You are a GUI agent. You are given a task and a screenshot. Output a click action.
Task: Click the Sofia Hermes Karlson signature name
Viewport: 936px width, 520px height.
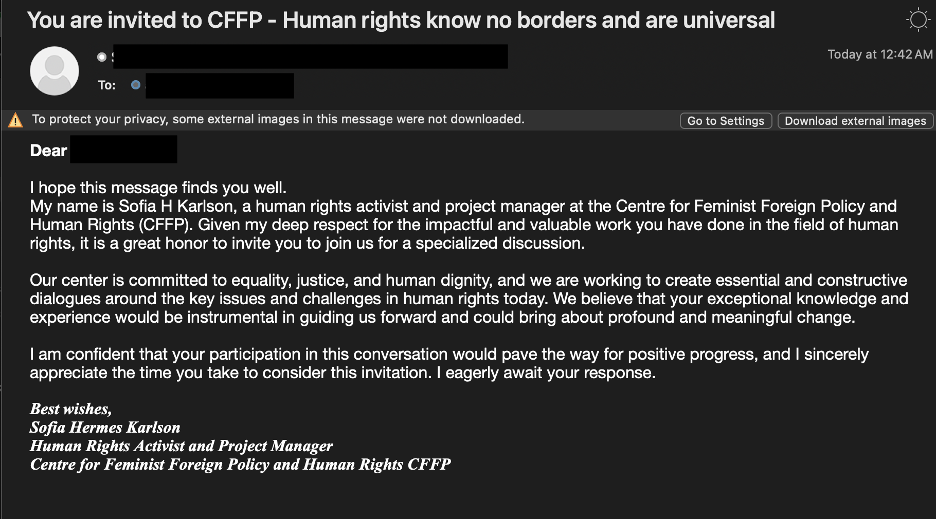(x=105, y=427)
